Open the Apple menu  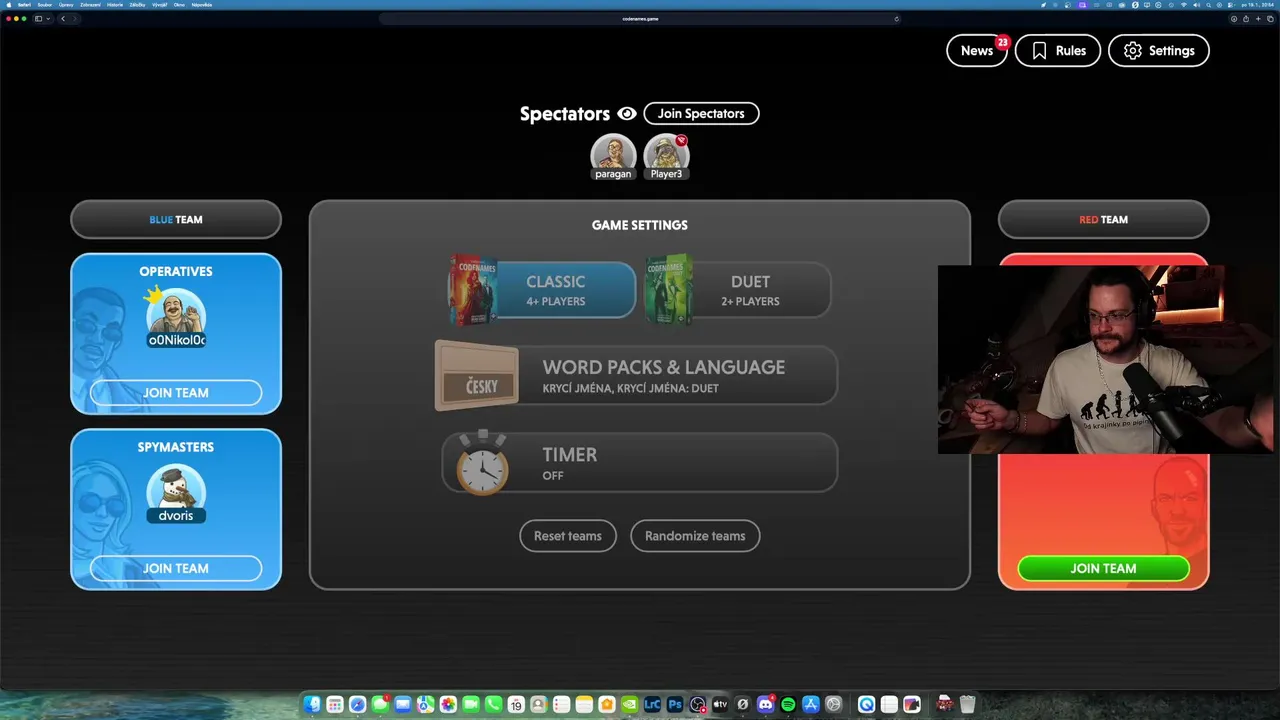8,5
